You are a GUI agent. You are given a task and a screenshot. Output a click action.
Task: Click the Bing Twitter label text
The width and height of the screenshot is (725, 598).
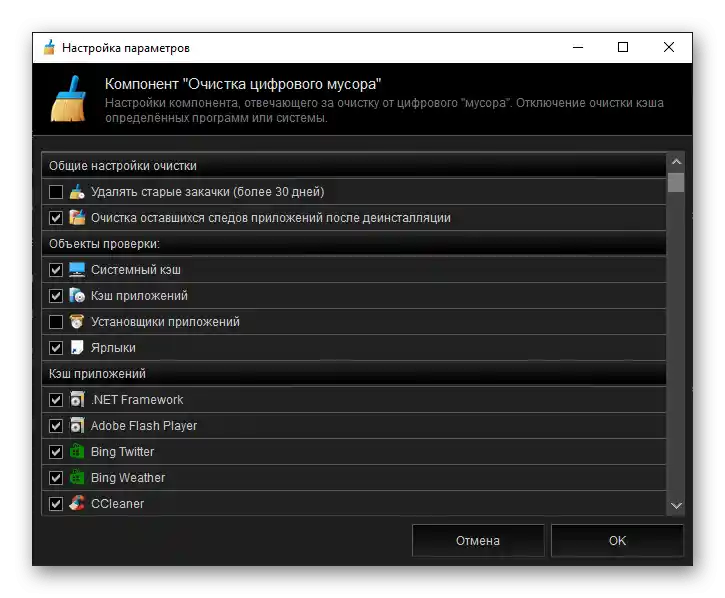123,451
